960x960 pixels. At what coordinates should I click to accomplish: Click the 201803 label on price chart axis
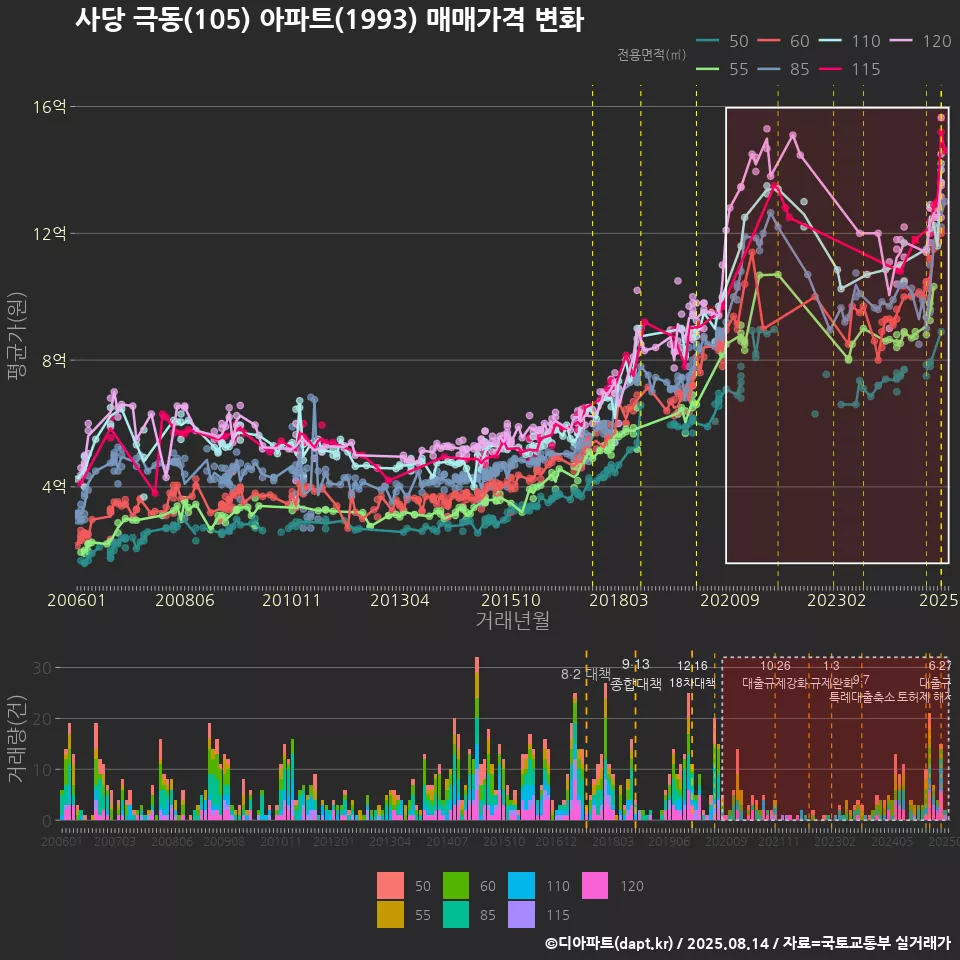click(618, 600)
